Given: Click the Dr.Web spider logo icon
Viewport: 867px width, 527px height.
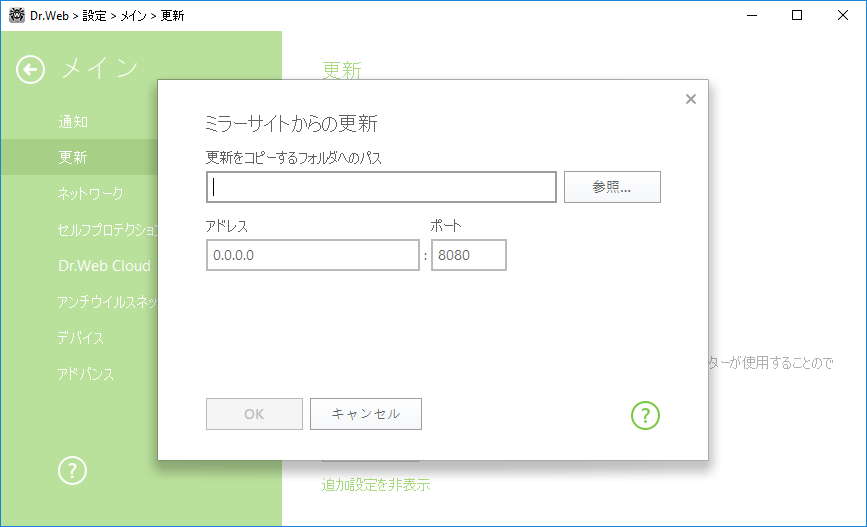Looking at the screenshot, I should pos(17,15).
